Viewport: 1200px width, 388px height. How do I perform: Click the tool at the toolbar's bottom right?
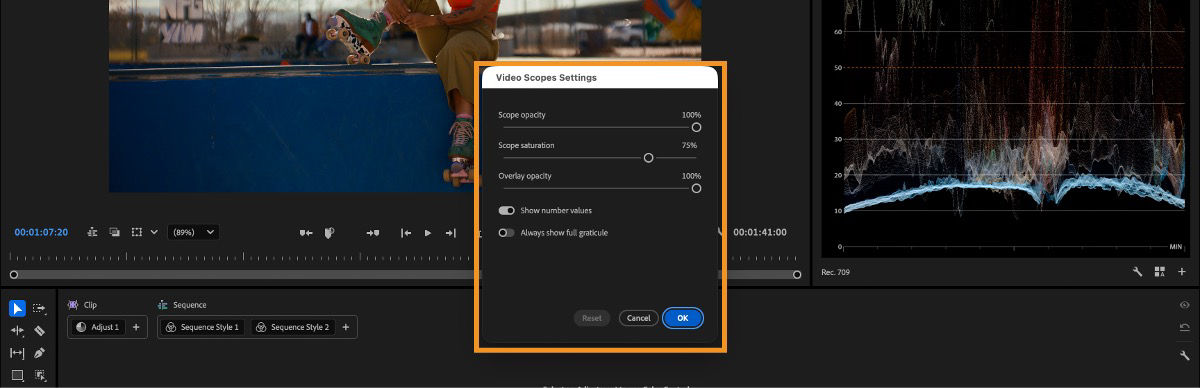coord(40,376)
